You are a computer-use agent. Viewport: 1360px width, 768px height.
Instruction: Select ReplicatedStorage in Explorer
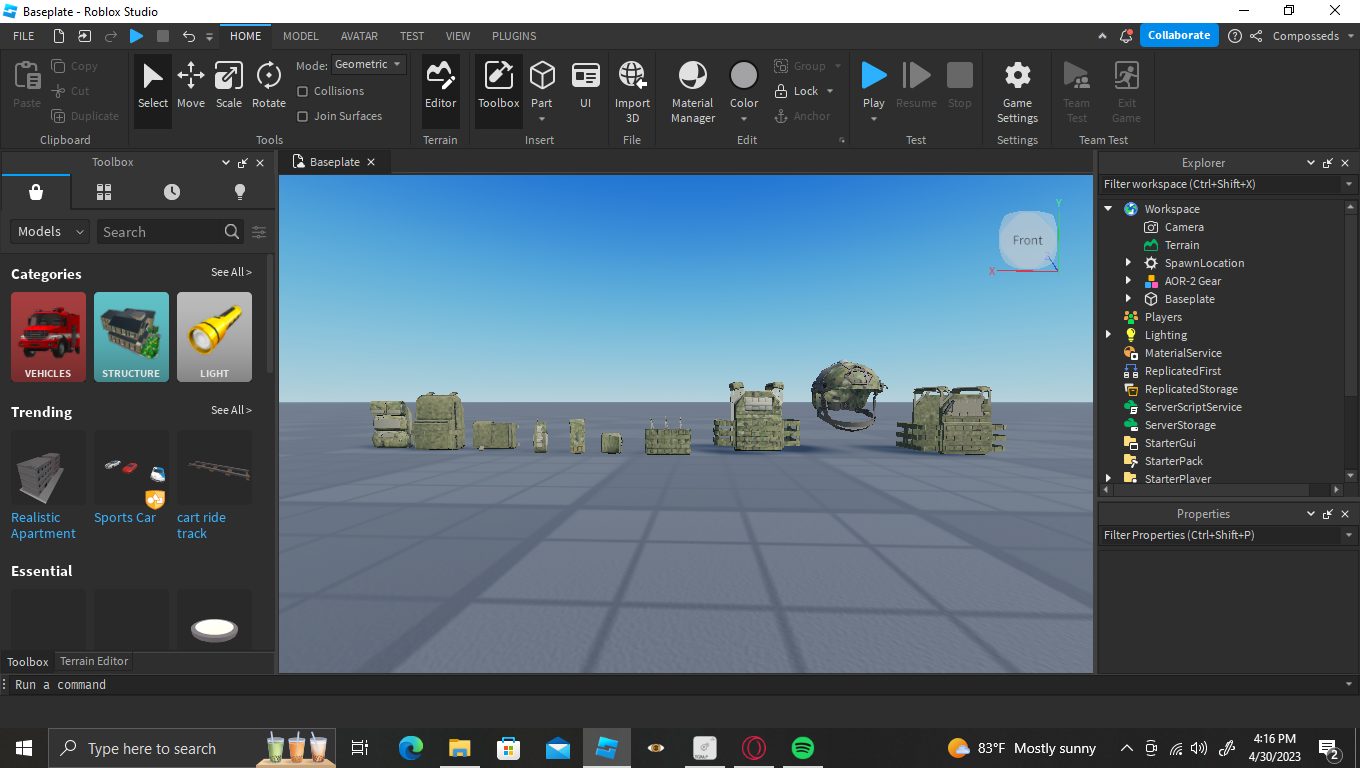[x=1191, y=389]
